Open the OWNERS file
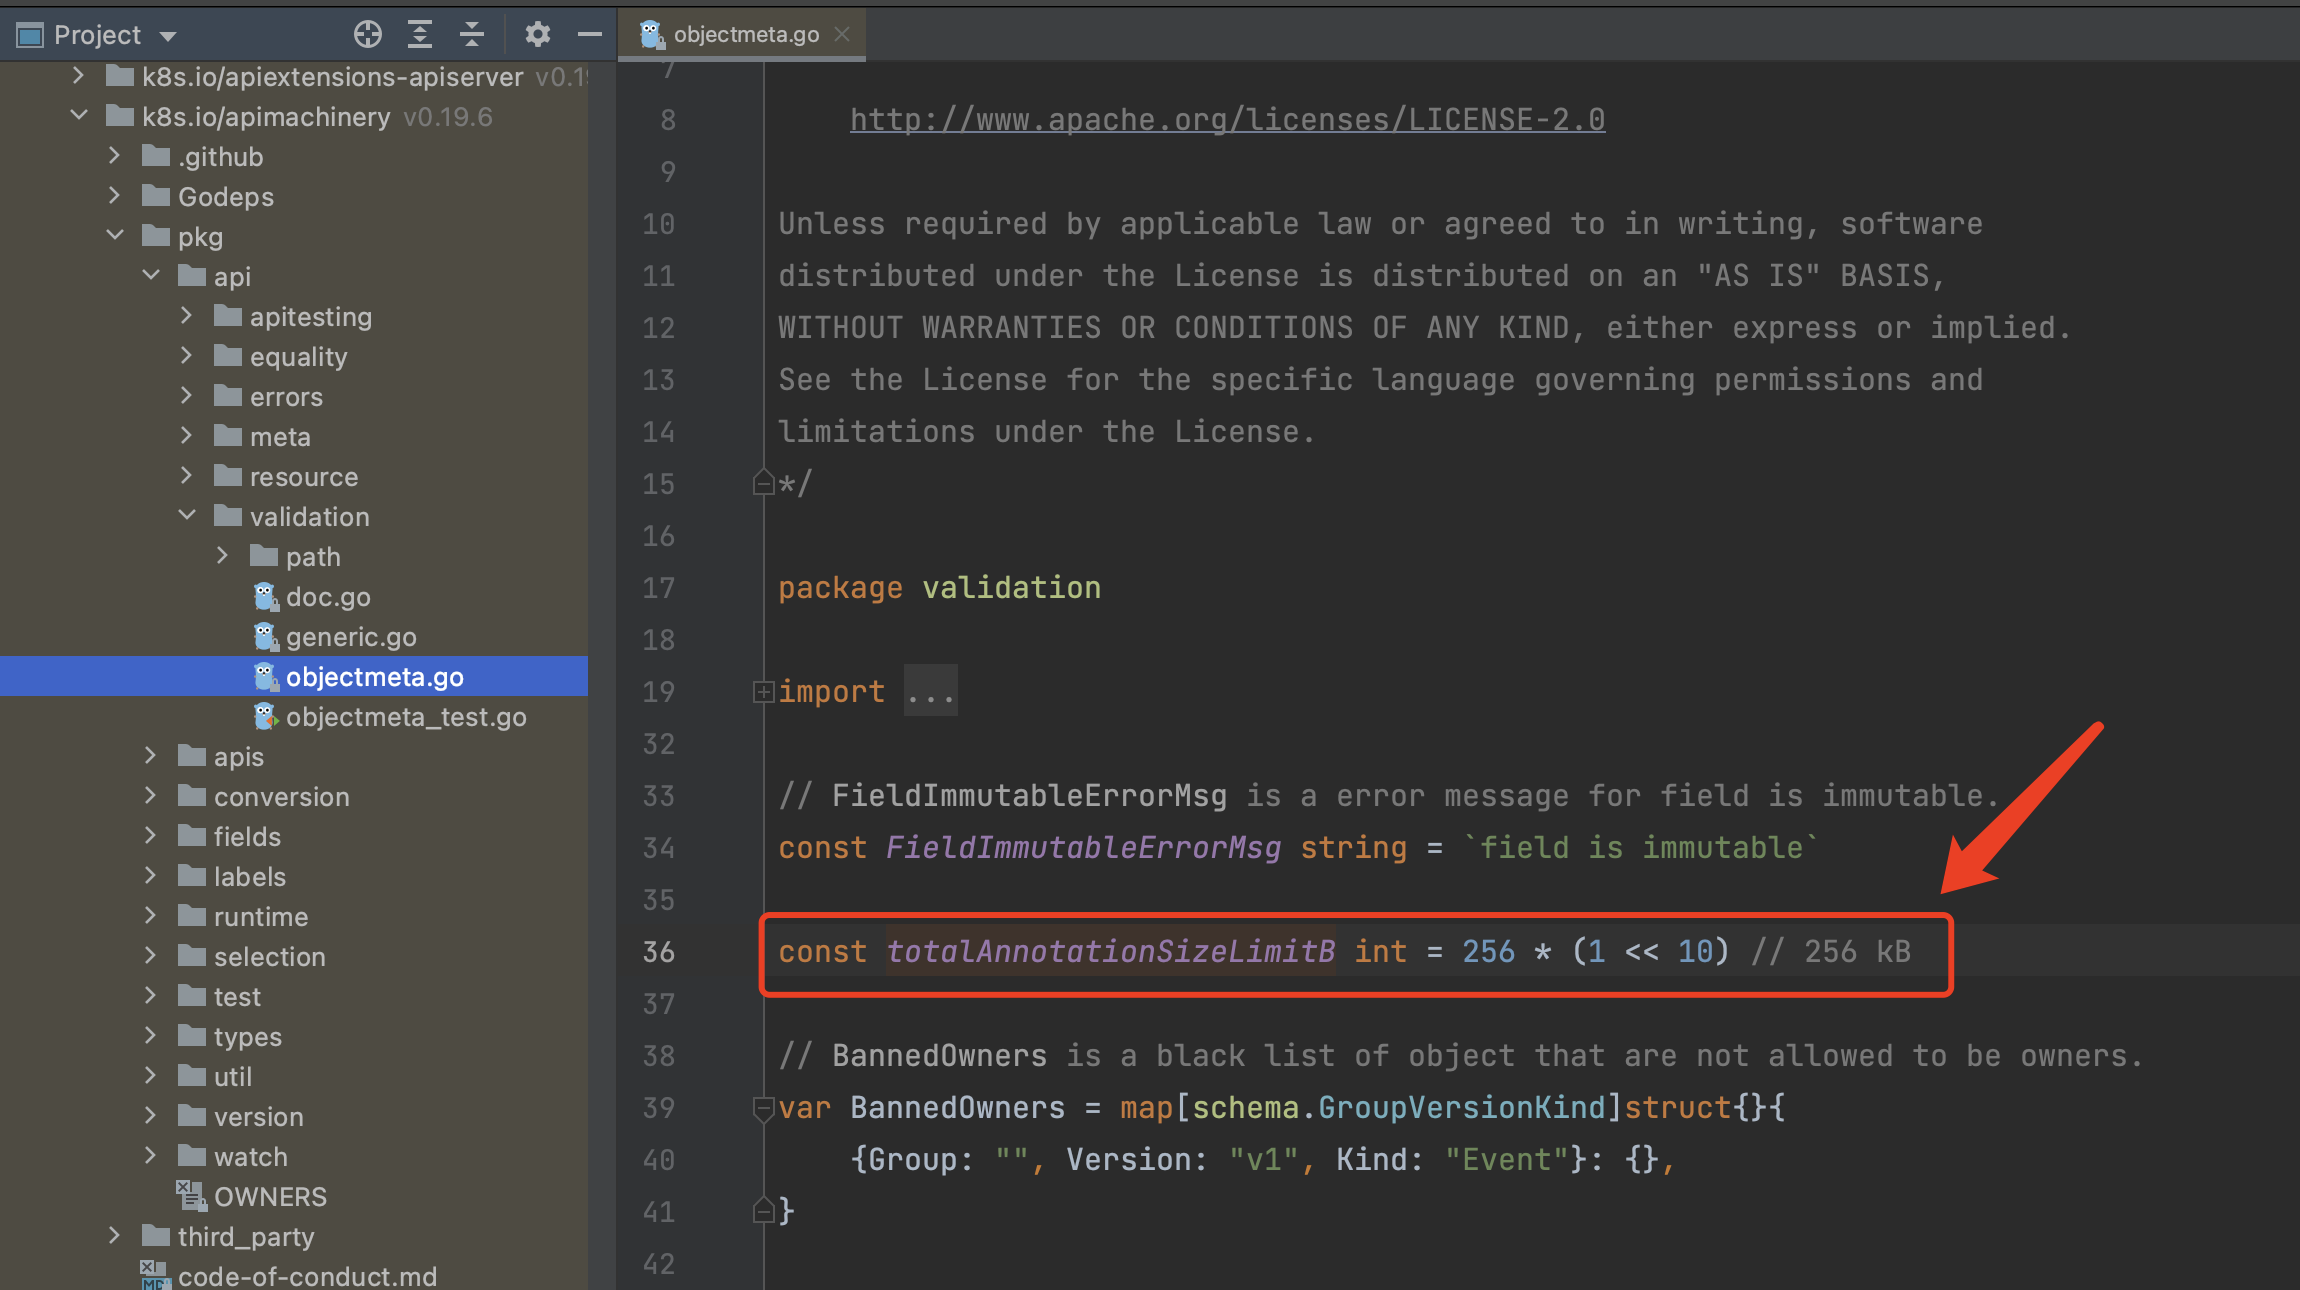 pos(270,1197)
